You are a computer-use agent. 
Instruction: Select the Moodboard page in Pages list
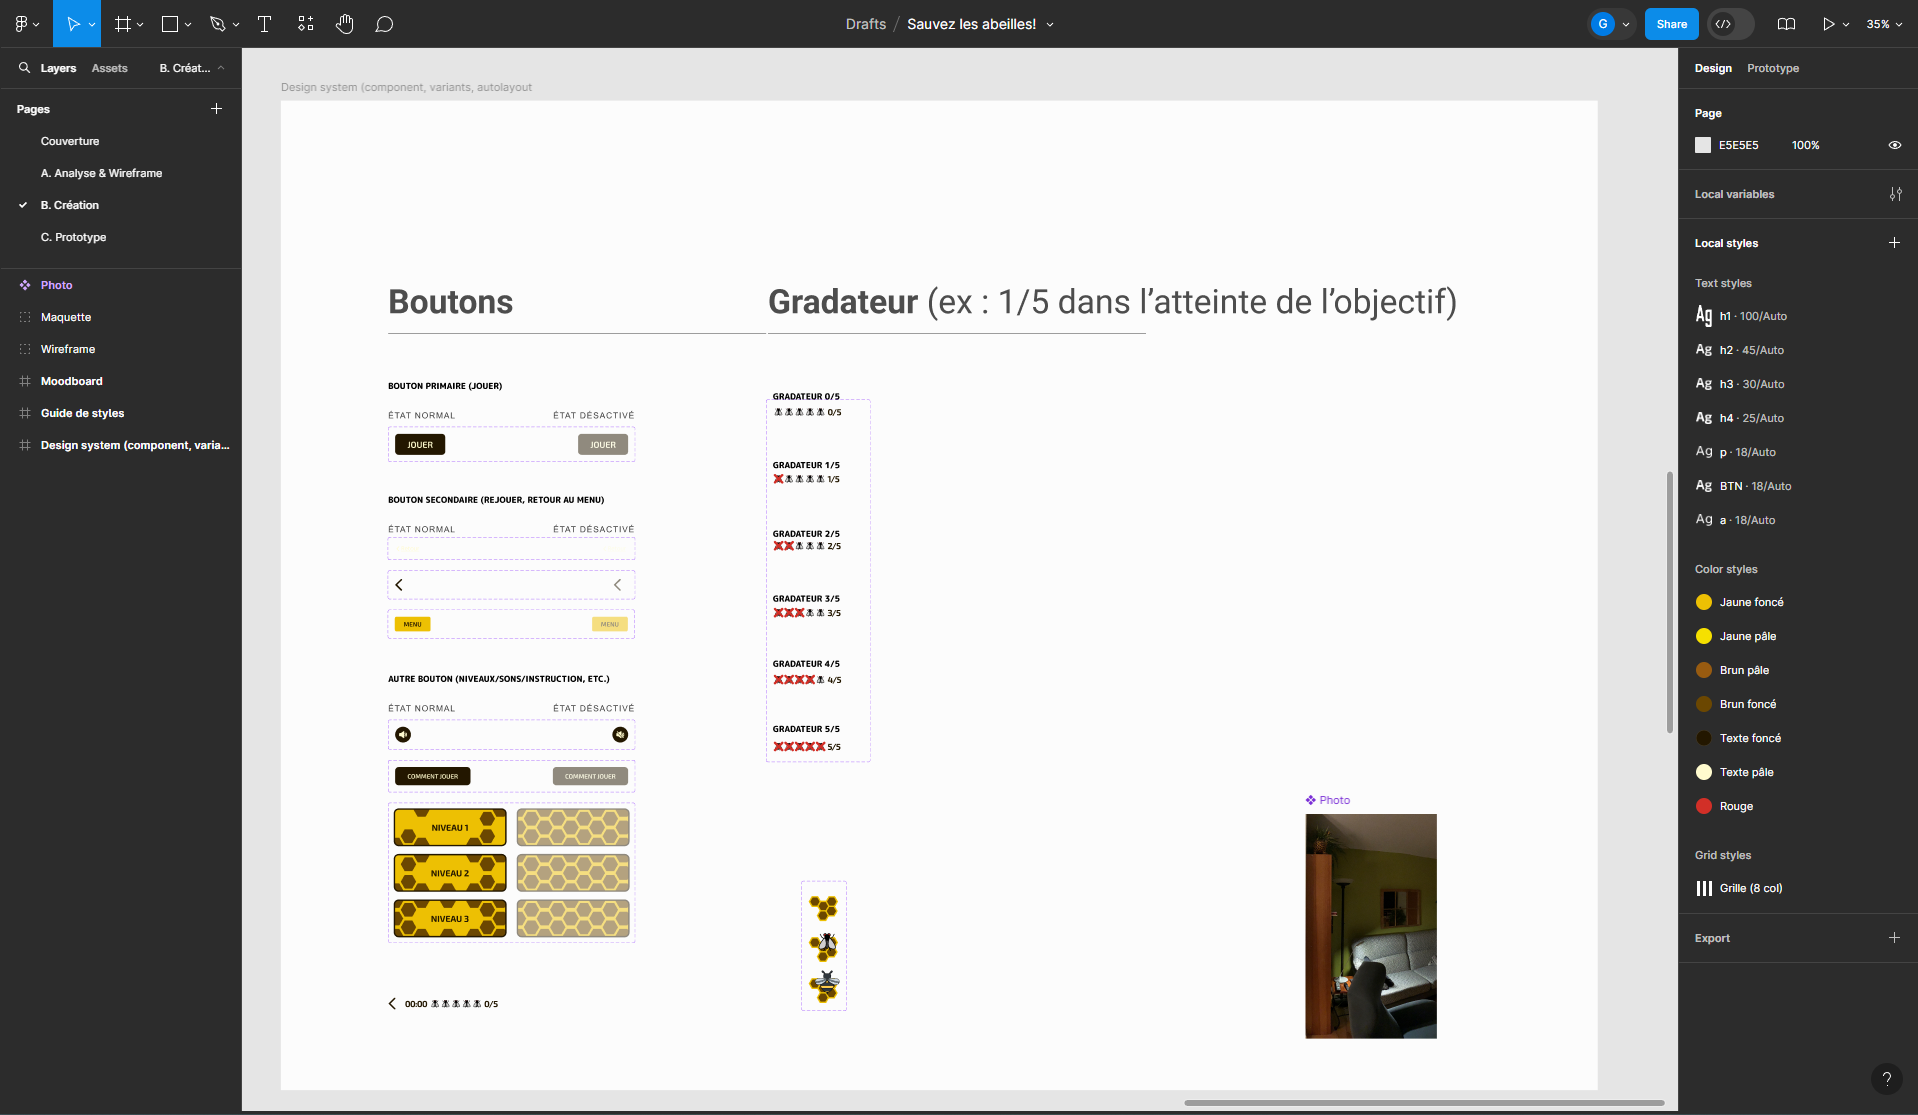71,381
